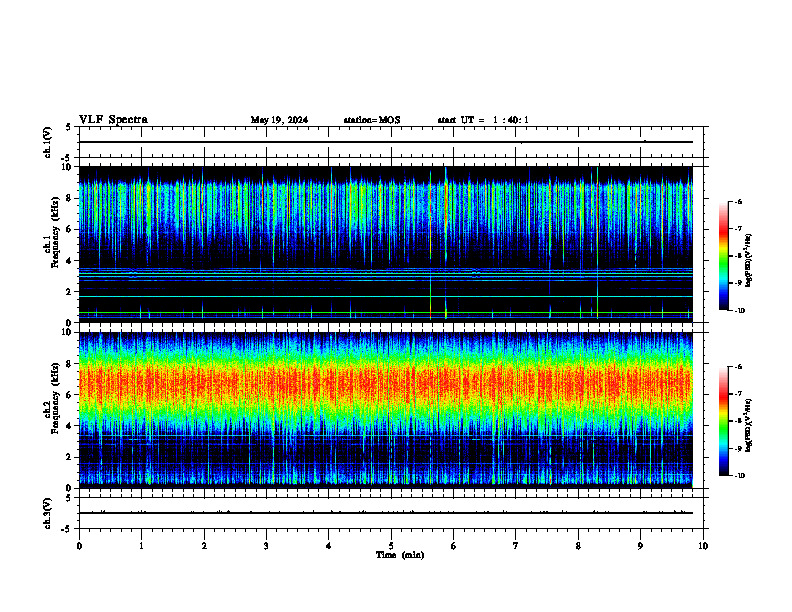Image resolution: width=792 pixels, height=612 pixels.
Task: Click the red-orange noise band in ch.2 spectrogram
Action: click(x=385, y=385)
